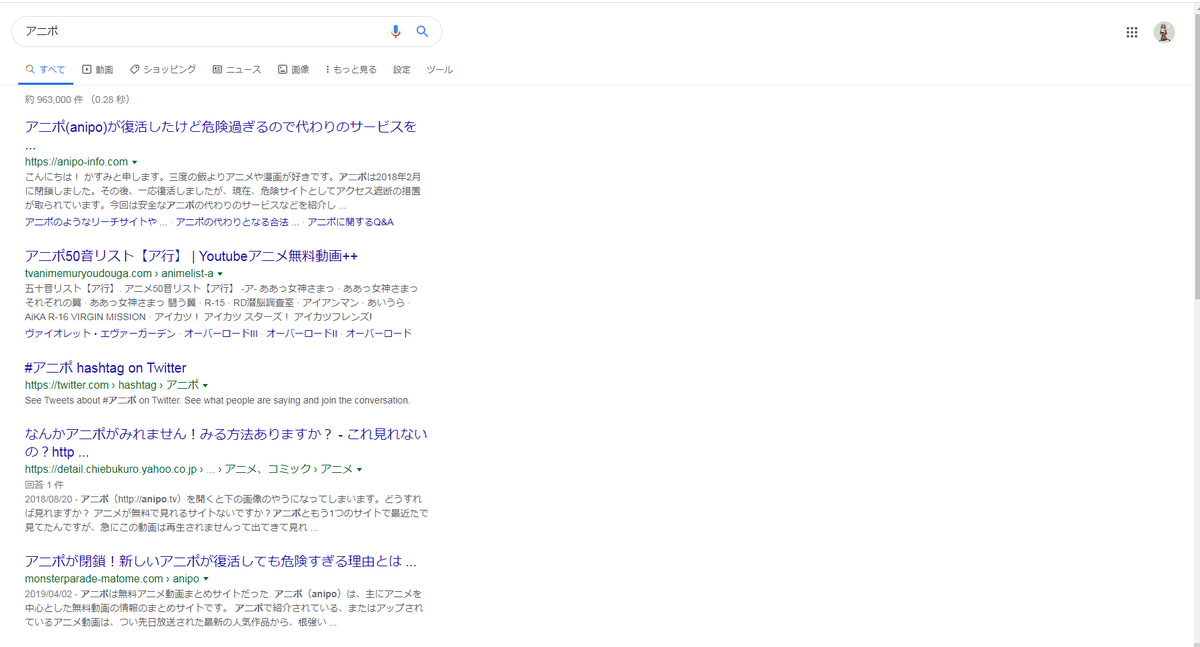
Task: Open result #アニポ hashtag on Twitter
Action: click(x=105, y=368)
